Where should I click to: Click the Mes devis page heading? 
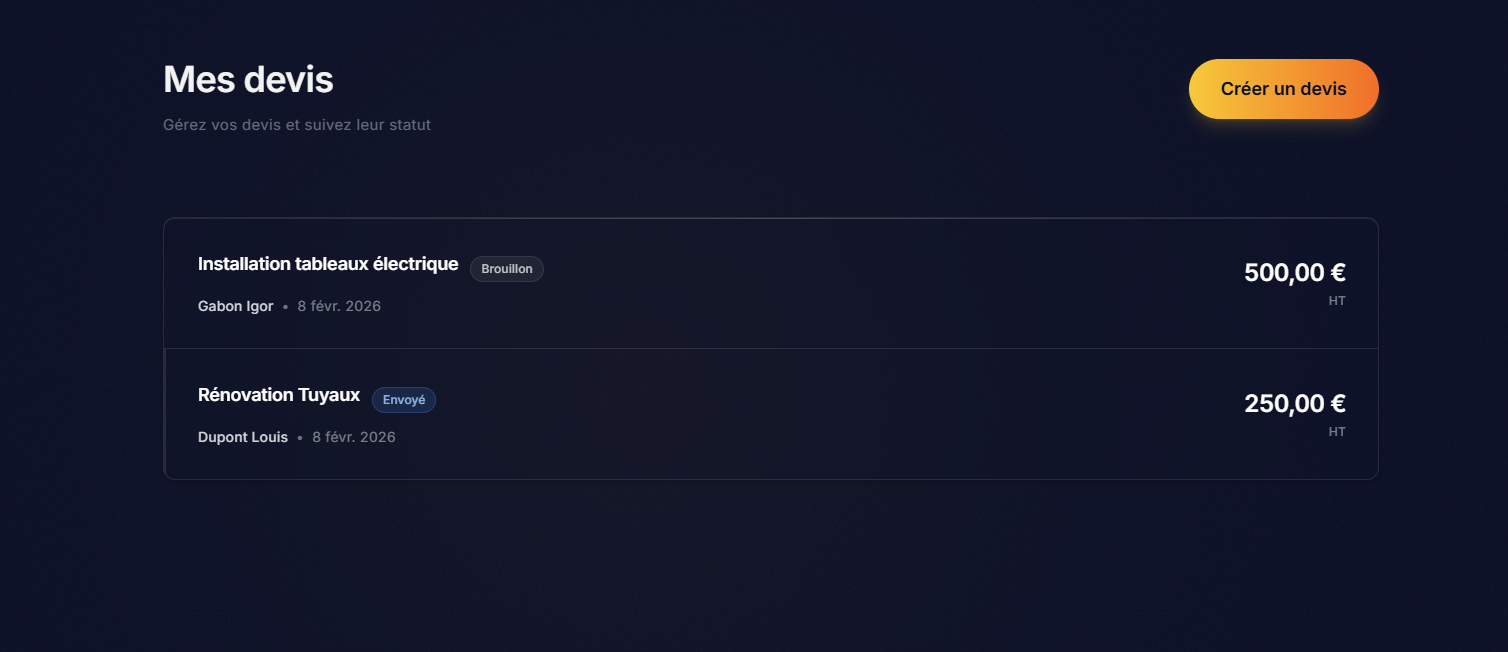click(x=248, y=79)
